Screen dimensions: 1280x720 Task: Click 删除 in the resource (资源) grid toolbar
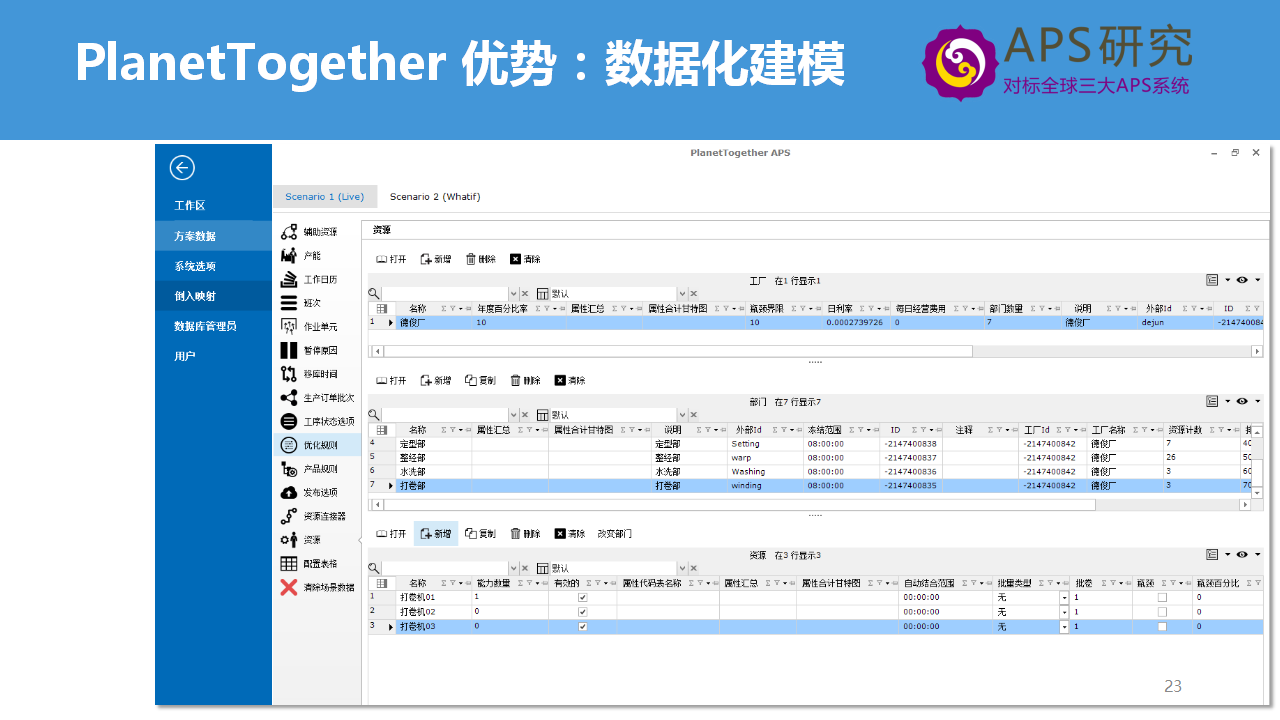coord(525,534)
